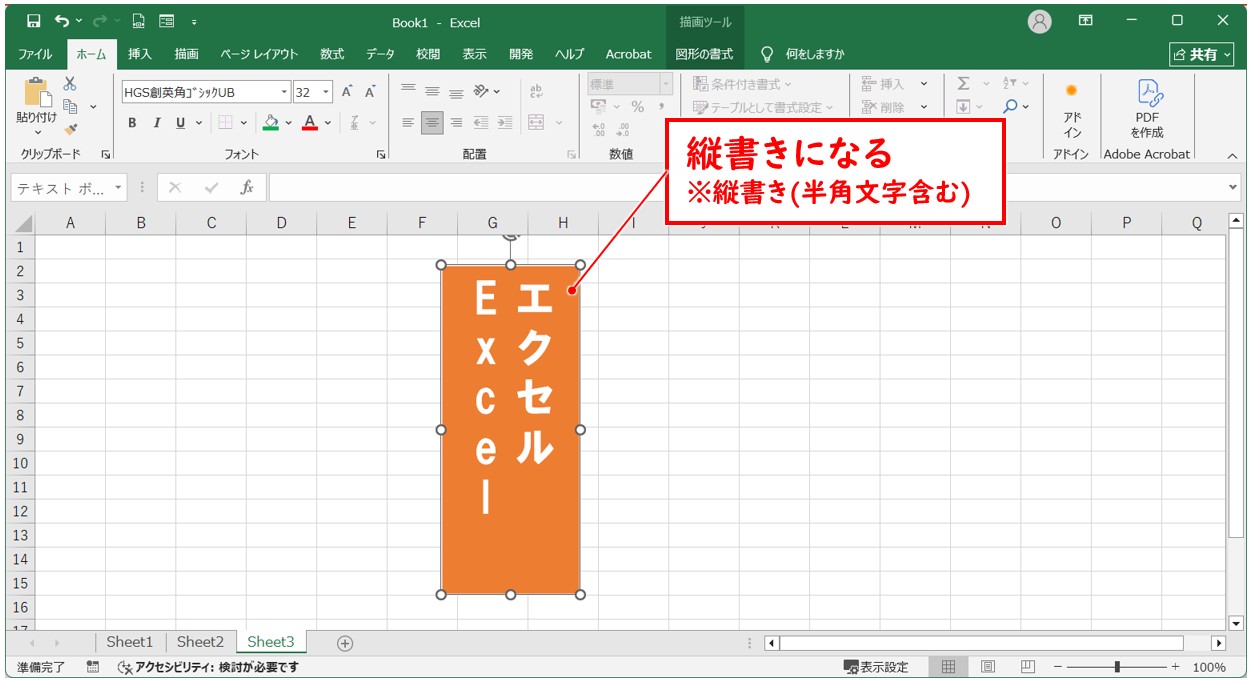Decrease font size with the smaller A icon
Viewport: 1252px width, 684px height.
370,92
